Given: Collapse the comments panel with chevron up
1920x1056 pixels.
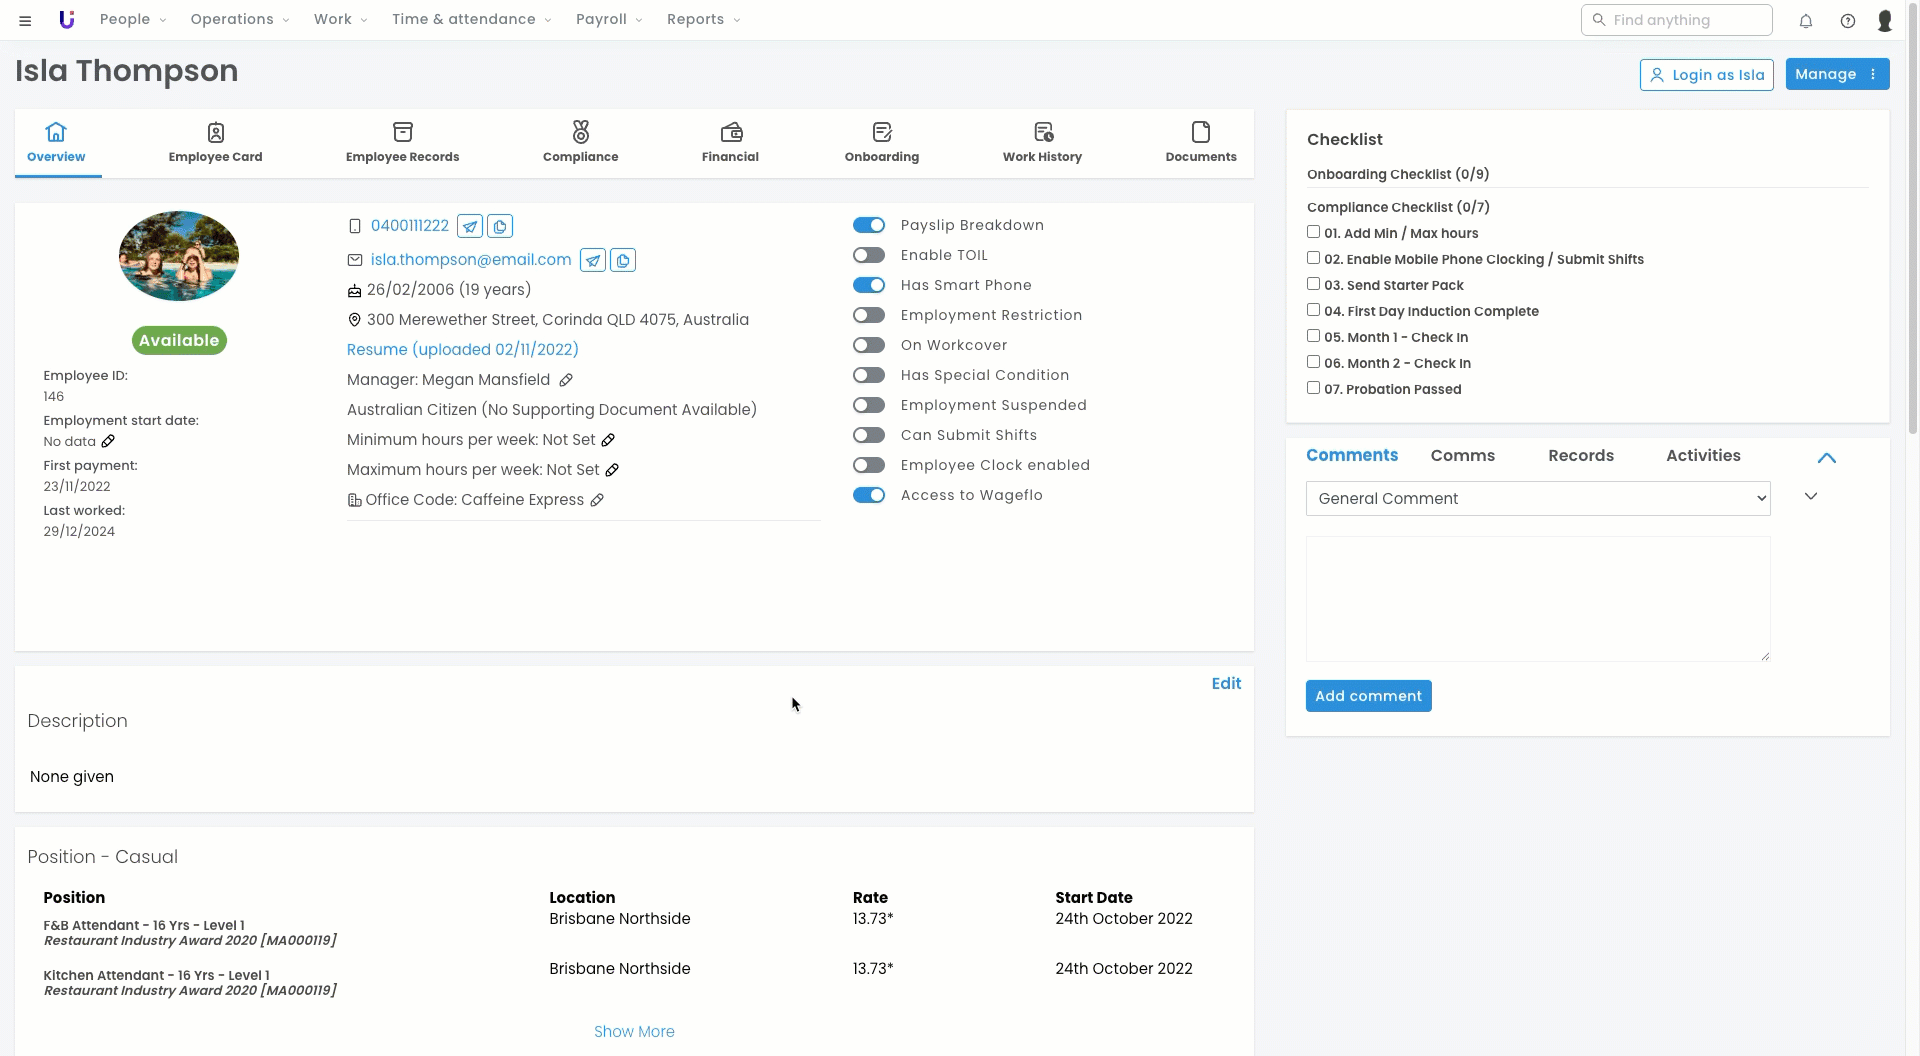Looking at the screenshot, I should coord(1827,458).
